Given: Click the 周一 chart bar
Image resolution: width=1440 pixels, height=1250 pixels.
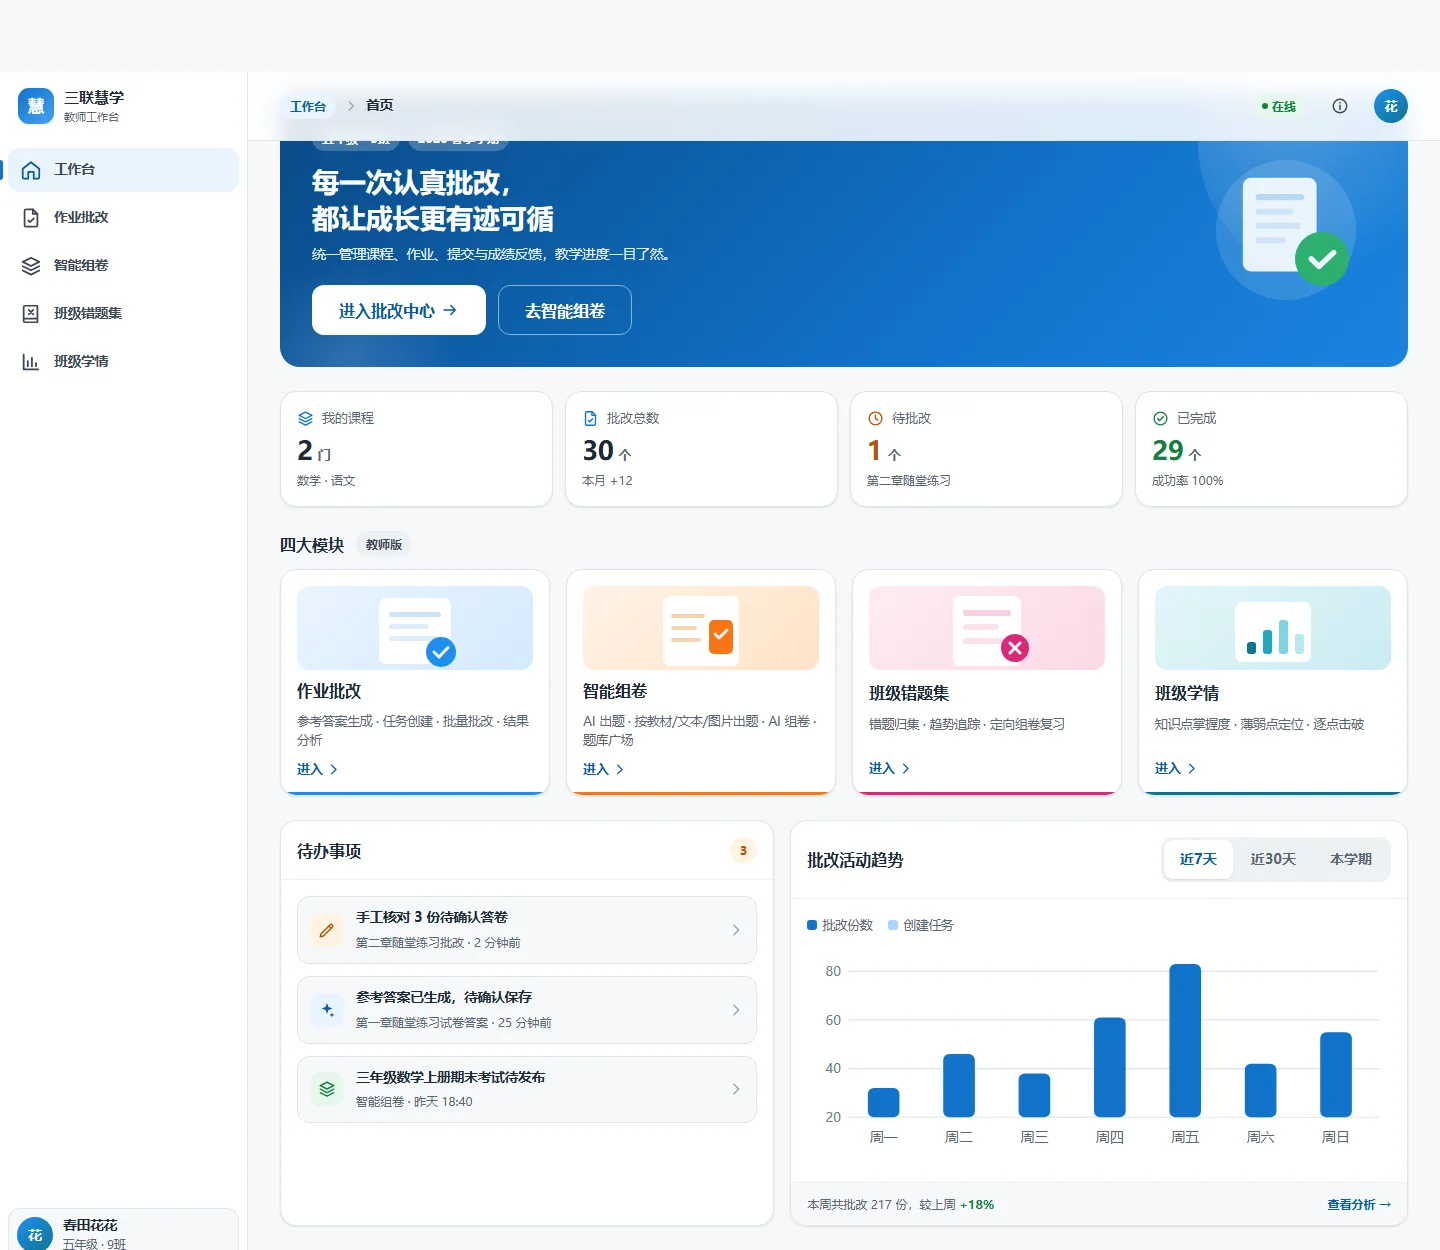Looking at the screenshot, I should coord(884,1102).
